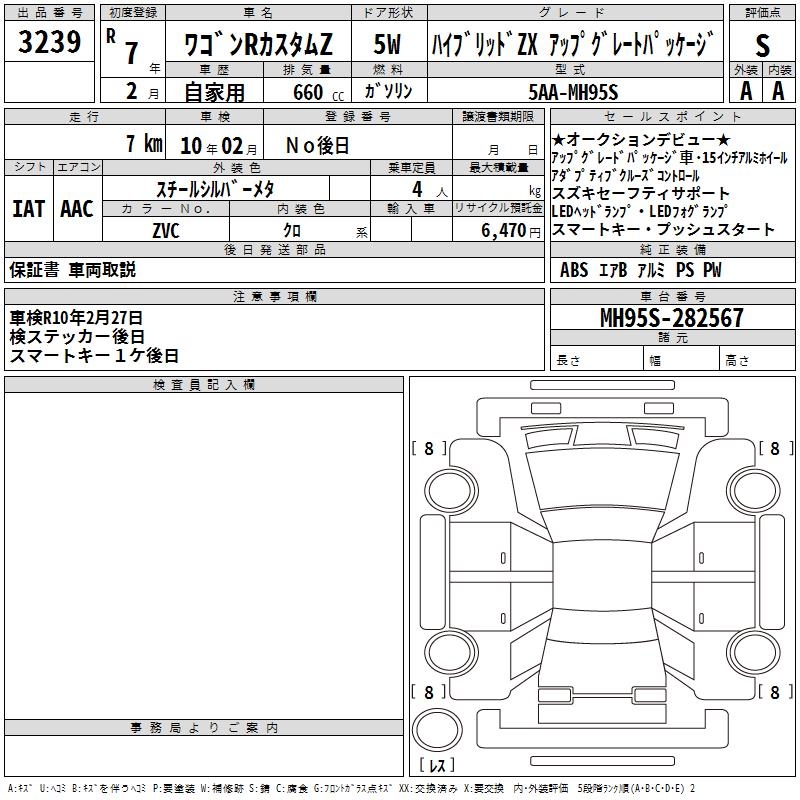Select the registration number No後日
The image size is (800, 800).
[x=317, y=146]
